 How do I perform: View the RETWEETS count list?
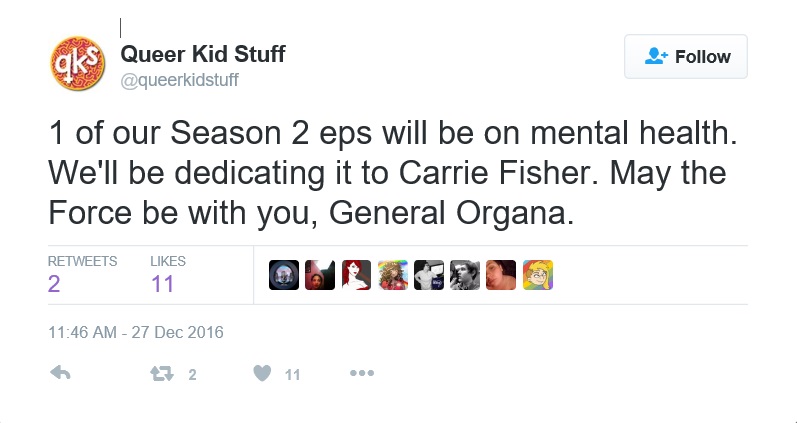(x=82, y=275)
